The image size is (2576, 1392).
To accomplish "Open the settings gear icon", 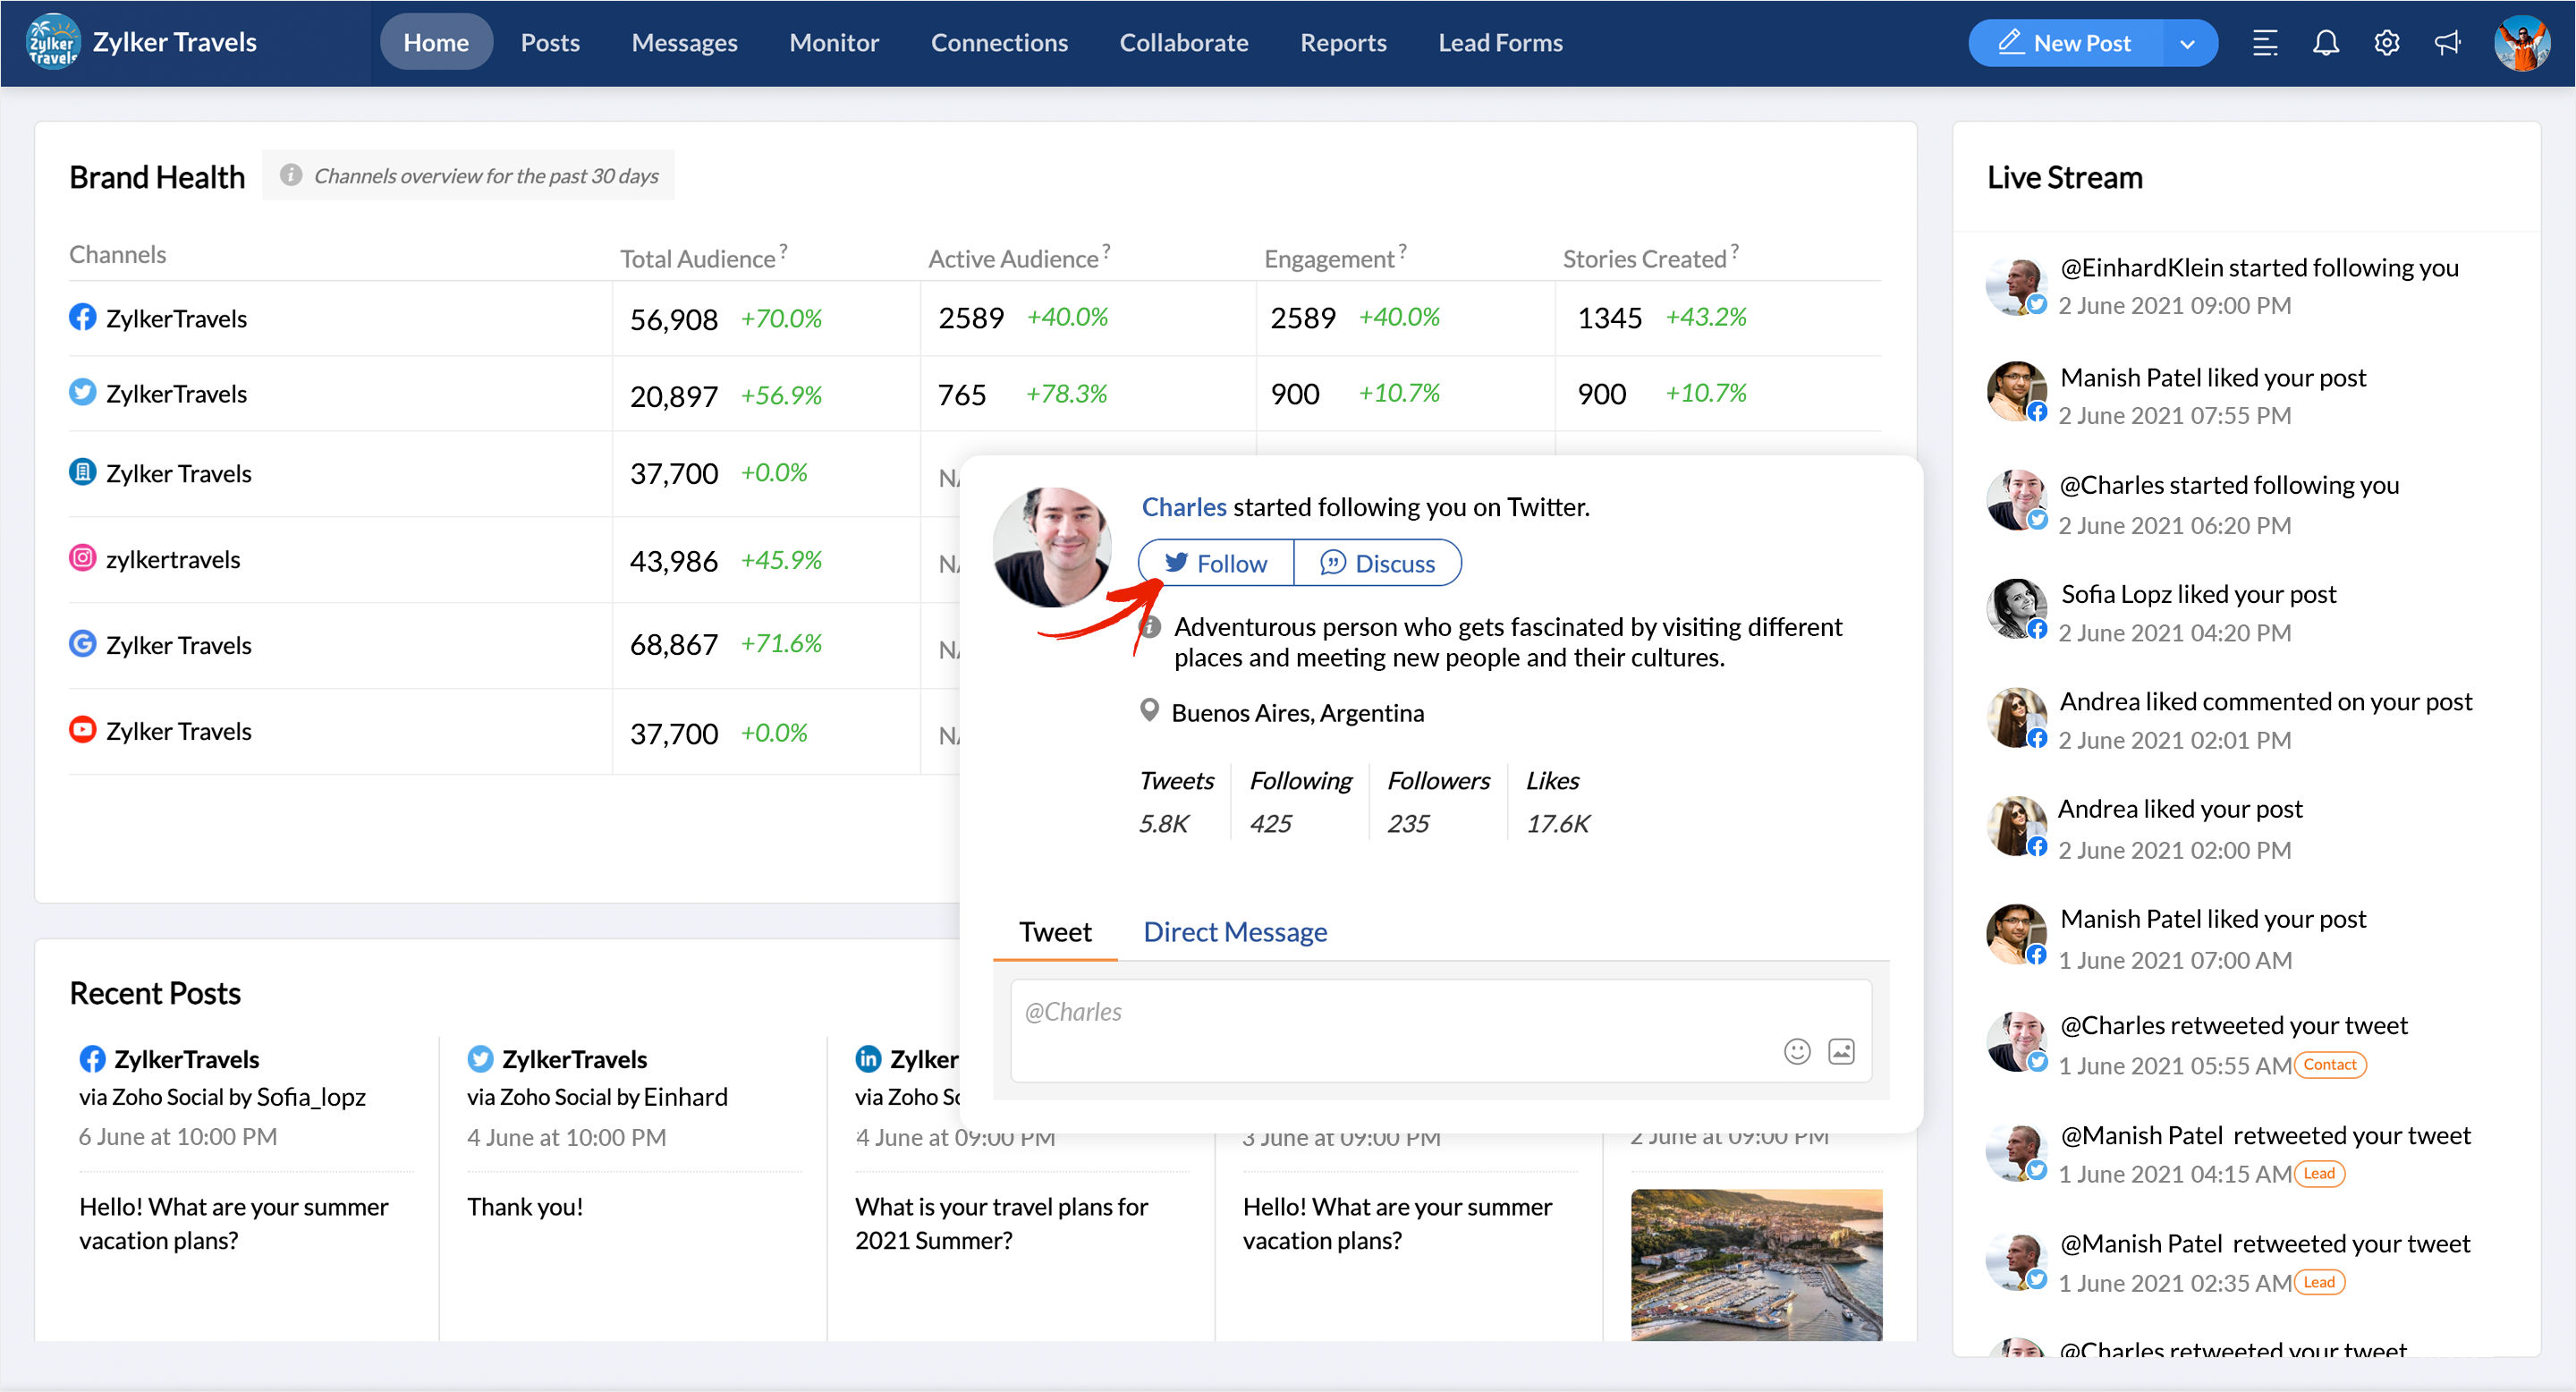I will pos(2386,43).
